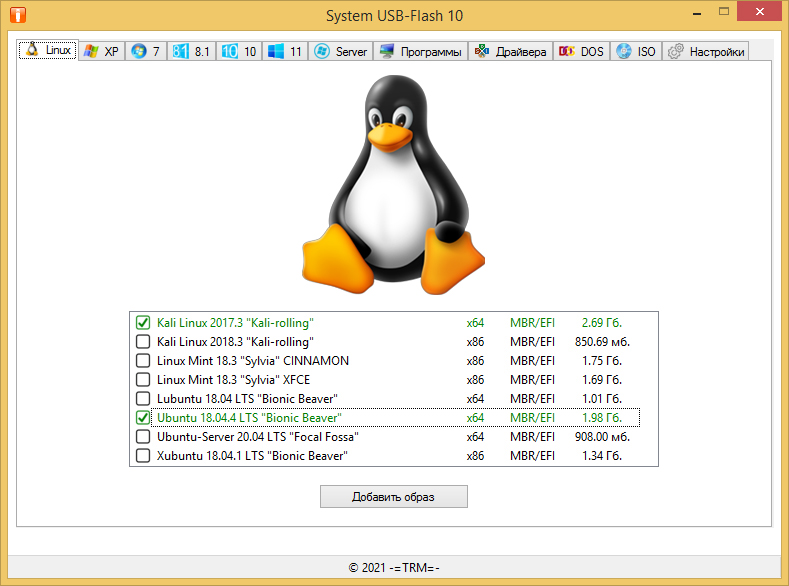Click the ISO disc icon
Screen dimensions: 789x586
coord(624,51)
